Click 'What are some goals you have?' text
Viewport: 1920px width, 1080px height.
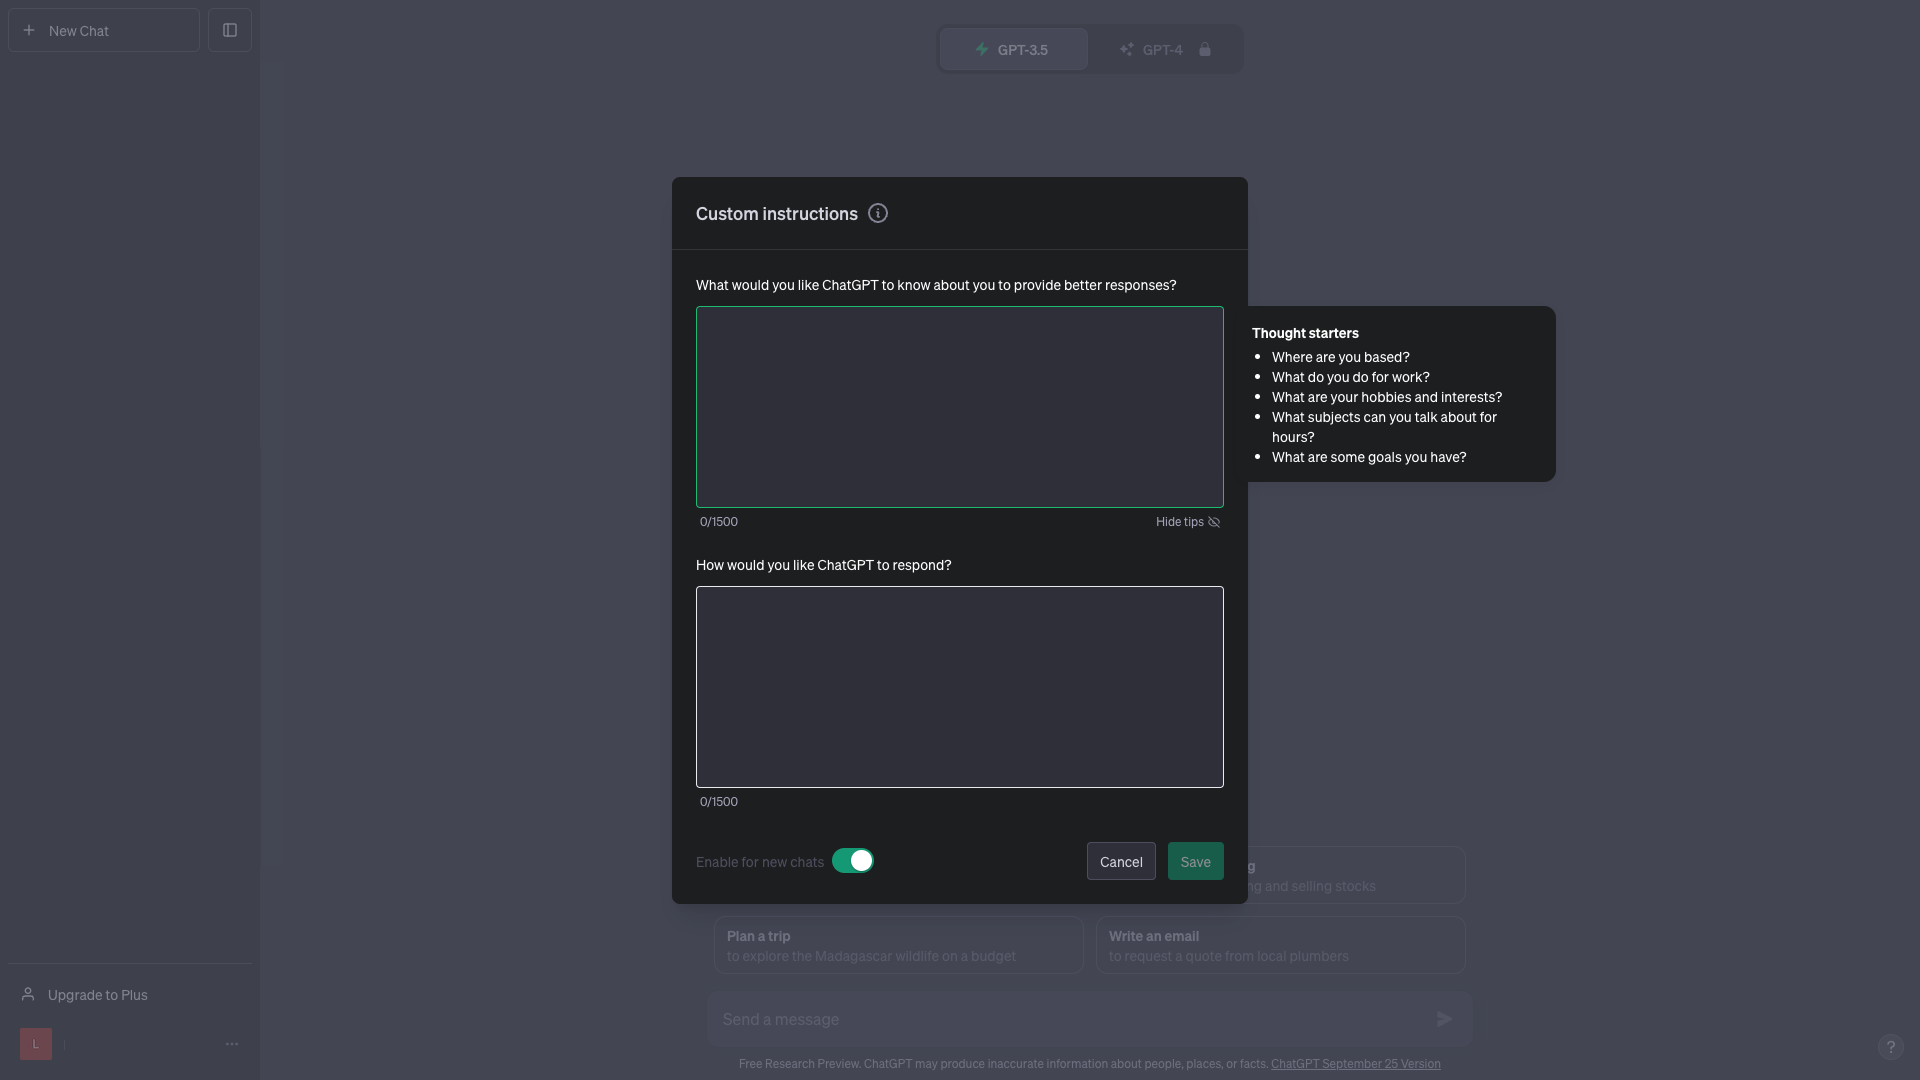click(x=1368, y=457)
